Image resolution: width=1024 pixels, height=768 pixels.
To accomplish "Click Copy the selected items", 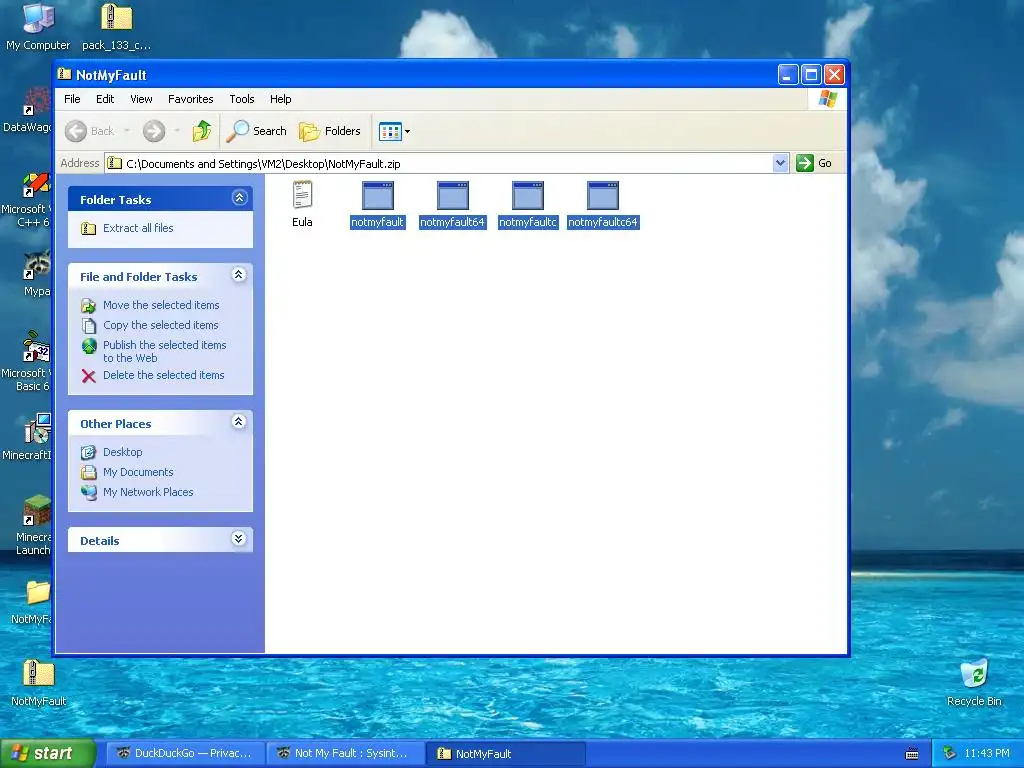I will [161, 325].
